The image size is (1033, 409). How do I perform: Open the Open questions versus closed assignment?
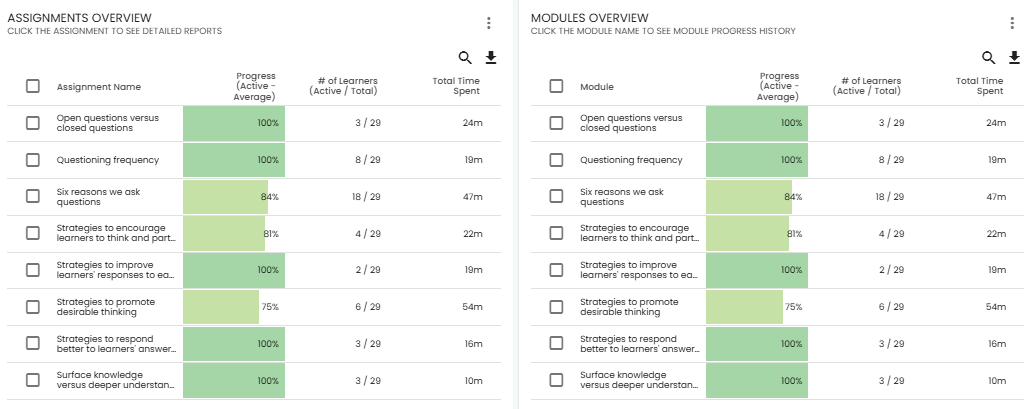107,123
